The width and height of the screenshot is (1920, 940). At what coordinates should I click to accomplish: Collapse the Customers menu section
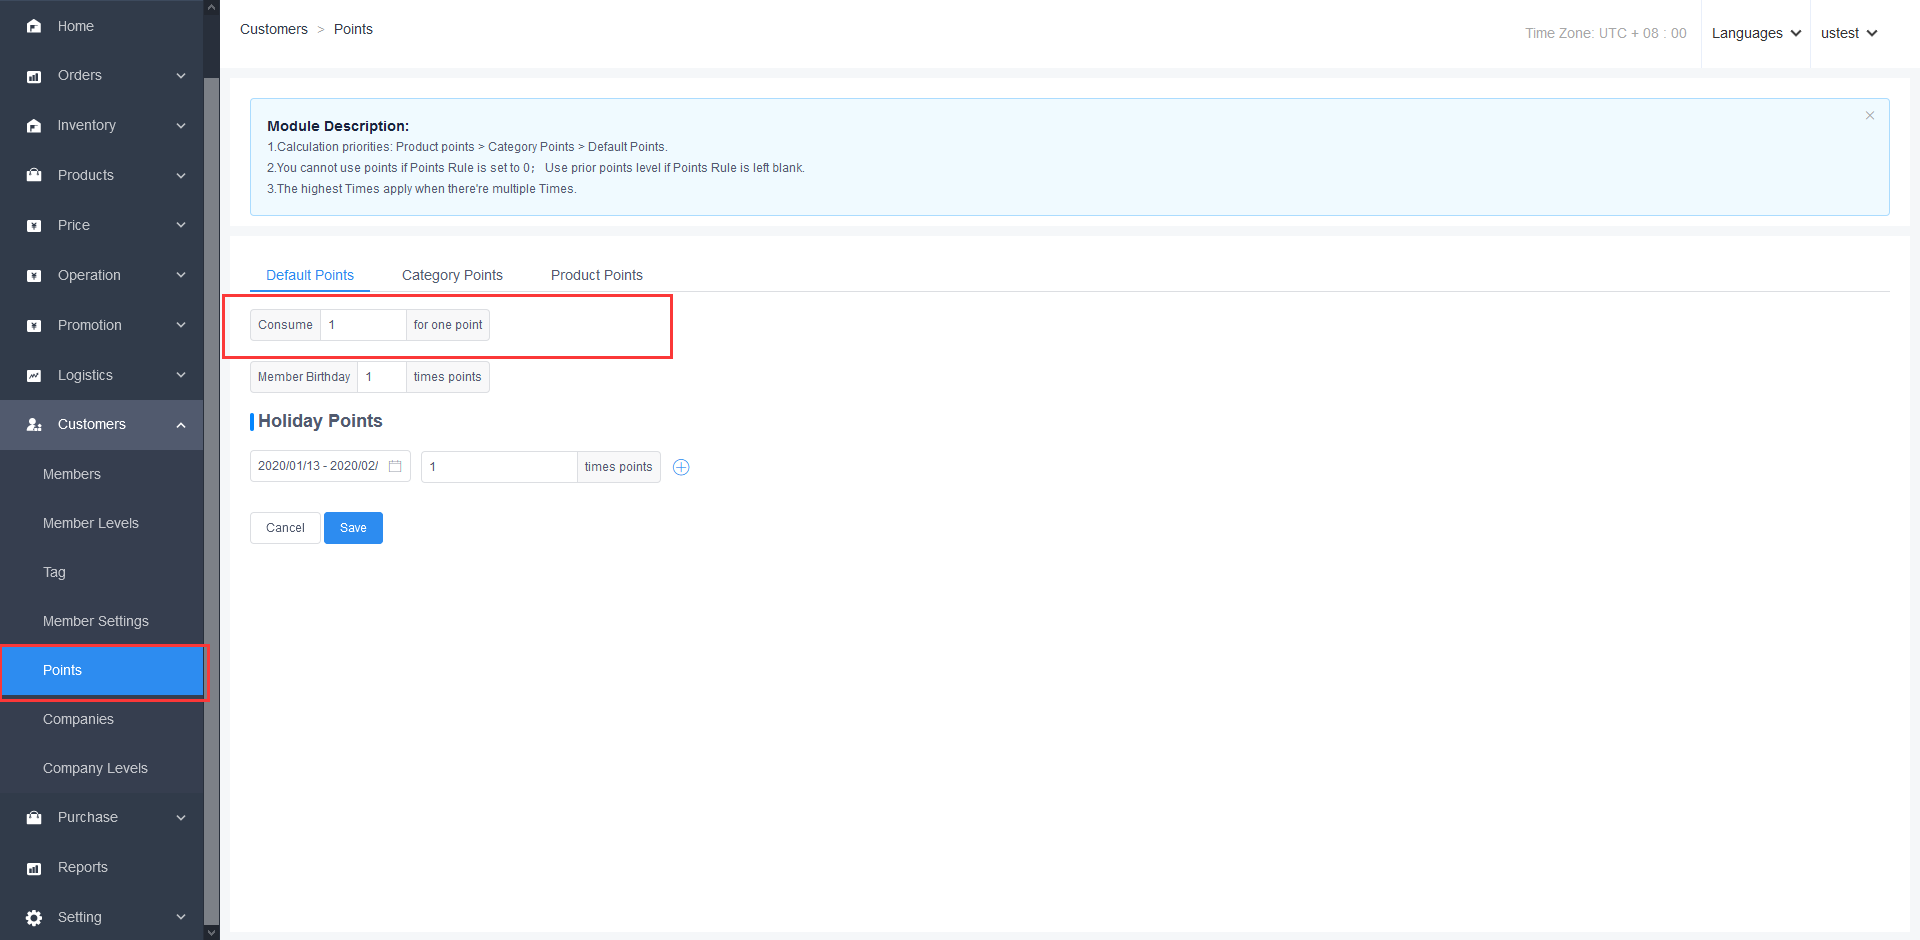tap(181, 425)
